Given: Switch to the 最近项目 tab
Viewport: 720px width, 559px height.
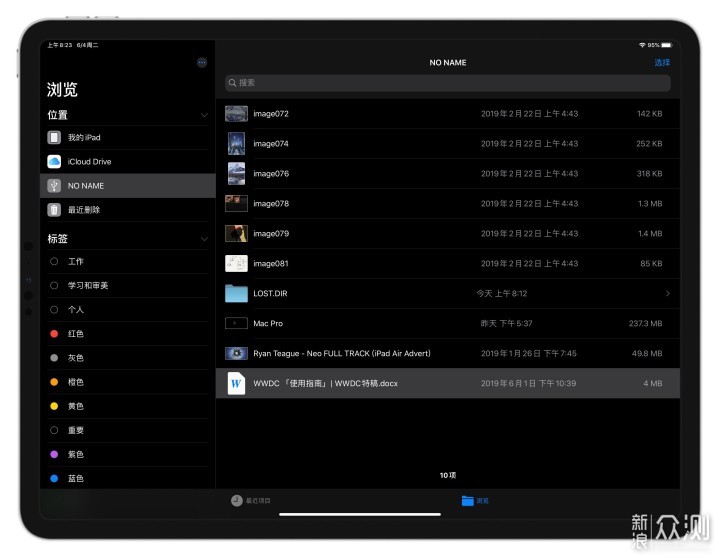Looking at the screenshot, I should [251, 500].
